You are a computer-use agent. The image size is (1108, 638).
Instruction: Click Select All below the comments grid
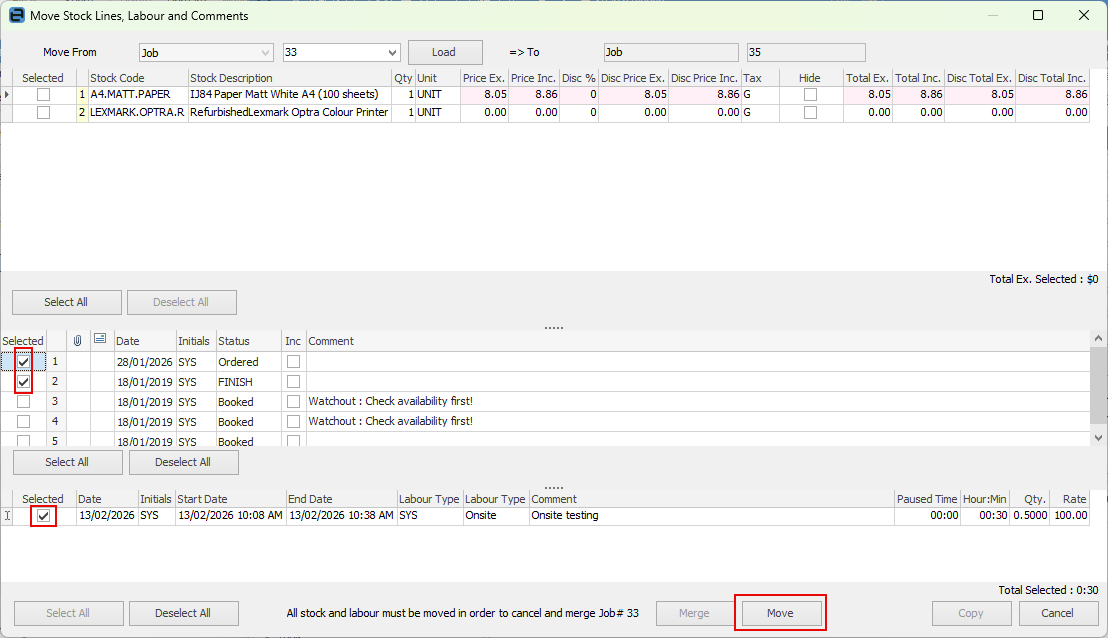(67, 462)
